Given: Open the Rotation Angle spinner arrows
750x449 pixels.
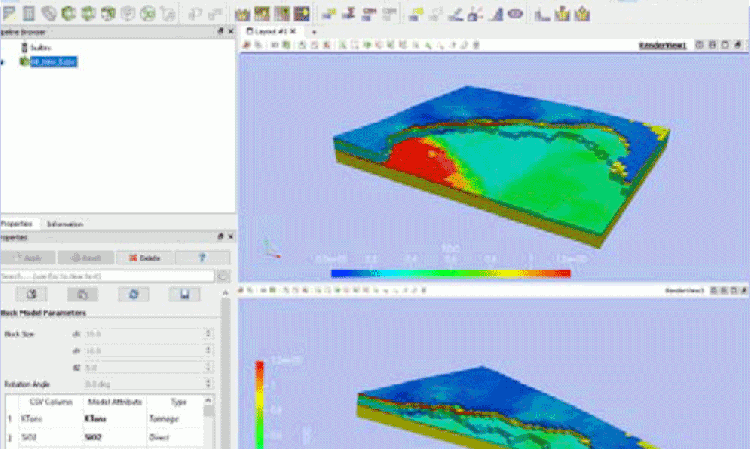Looking at the screenshot, I should pos(208,383).
